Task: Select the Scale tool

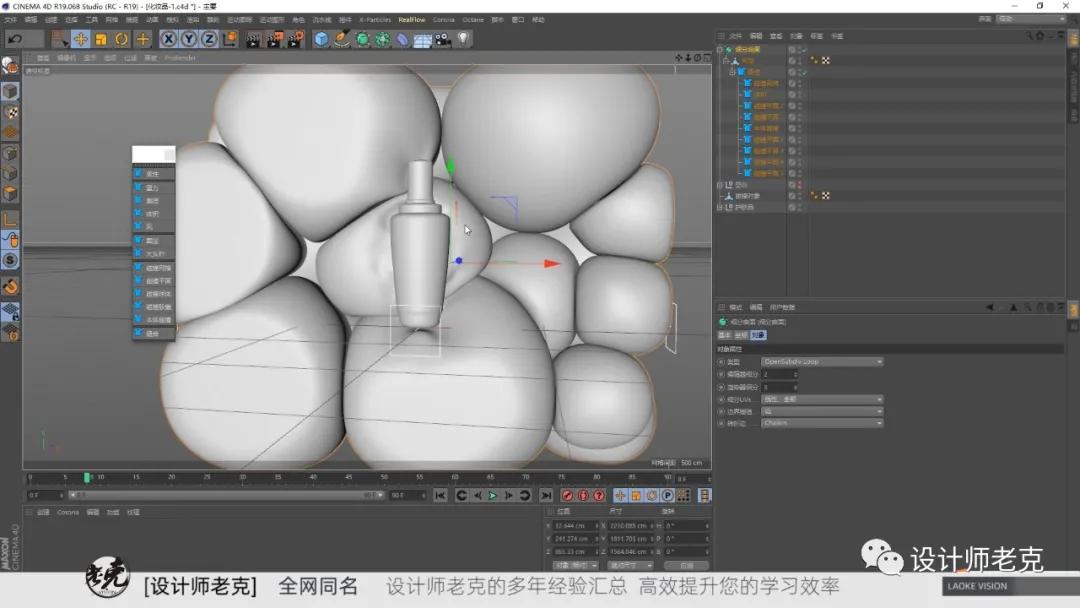Action: 101,39
